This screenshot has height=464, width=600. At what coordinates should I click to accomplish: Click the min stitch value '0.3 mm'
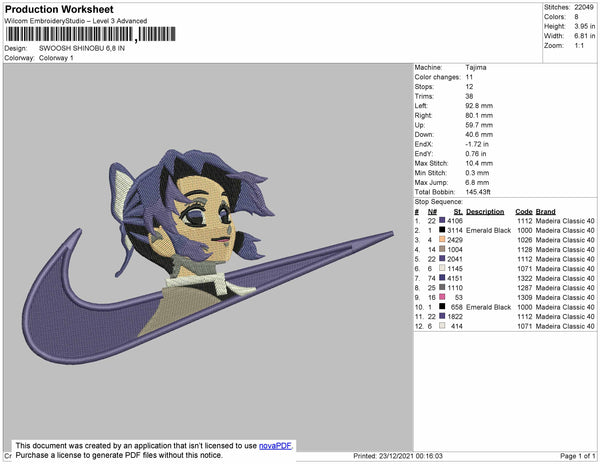click(477, 173)
